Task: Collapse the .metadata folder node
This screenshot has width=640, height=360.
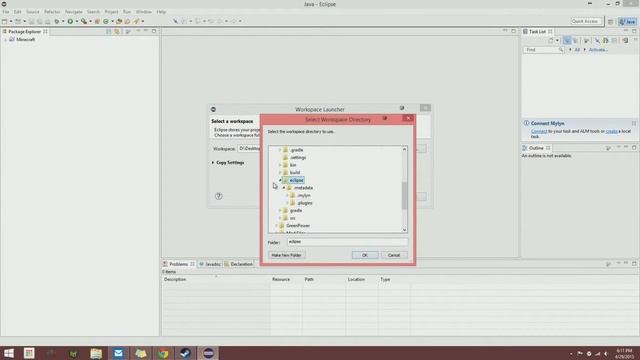Action: pos(284,188)
